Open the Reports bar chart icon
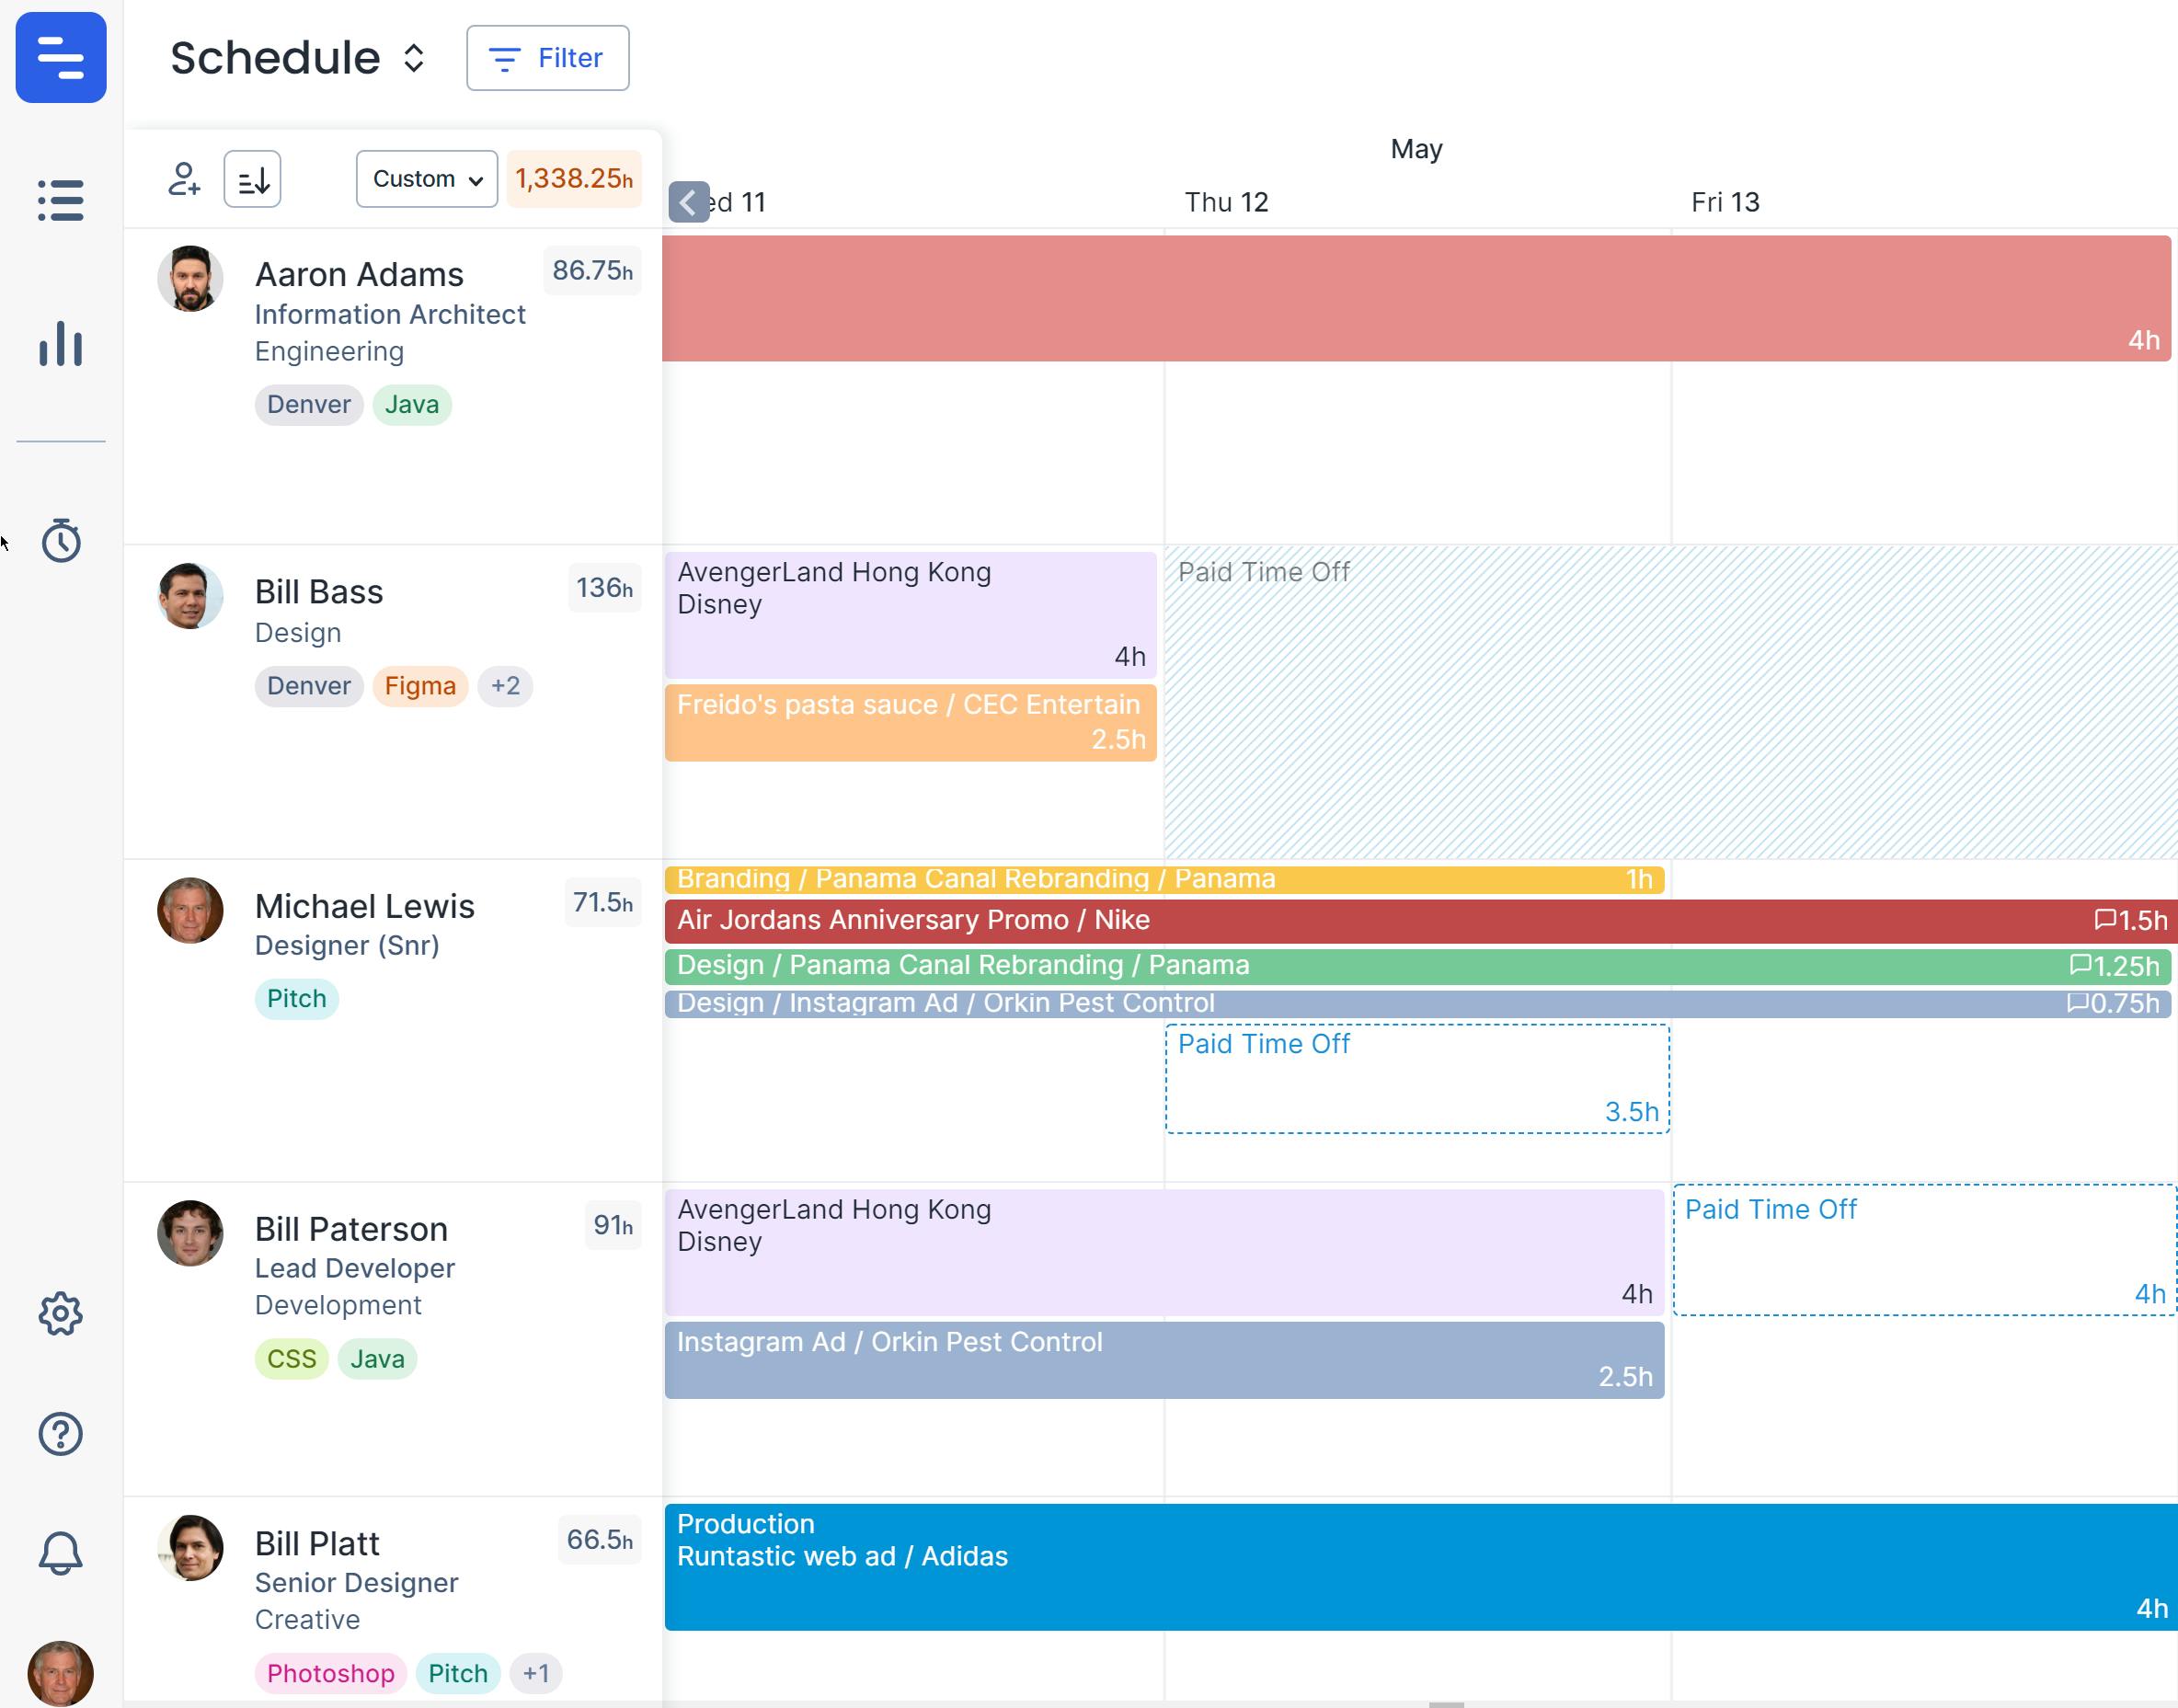The image size is (2178, 1708). 60,343
